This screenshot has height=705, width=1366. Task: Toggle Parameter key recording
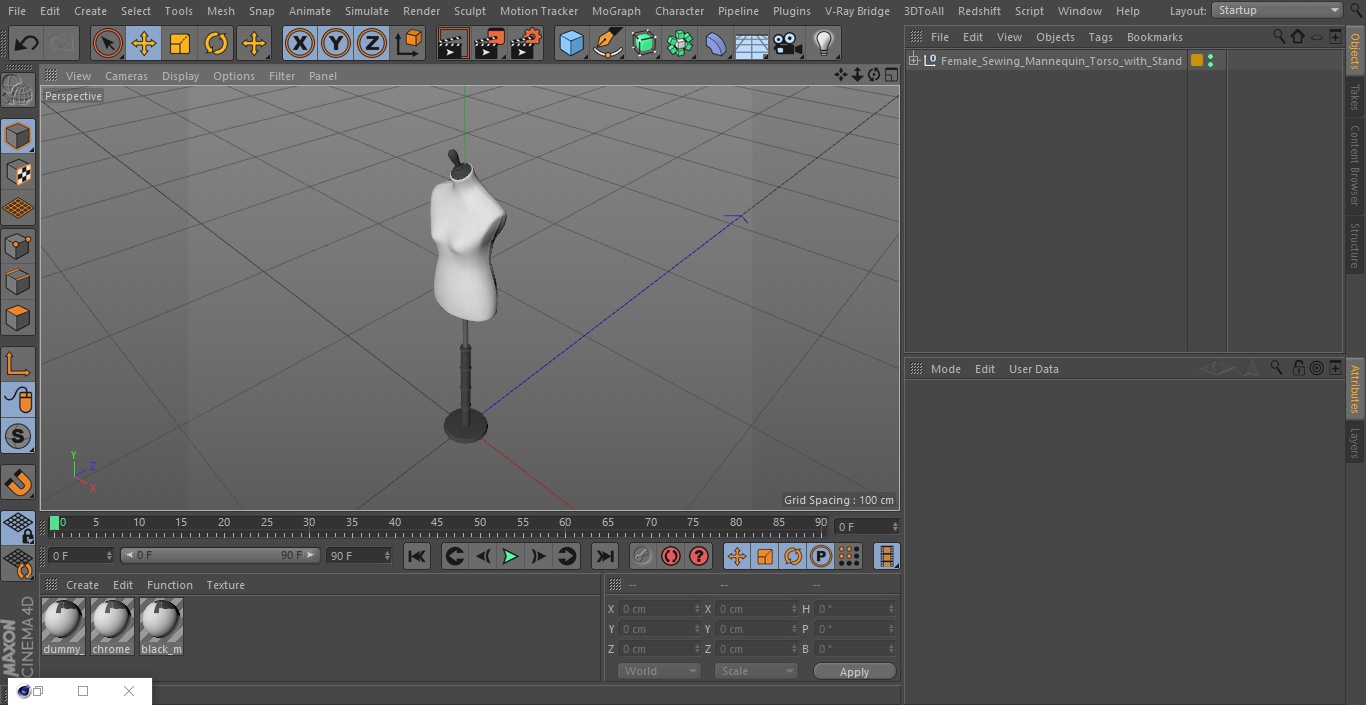click(821, 556)
